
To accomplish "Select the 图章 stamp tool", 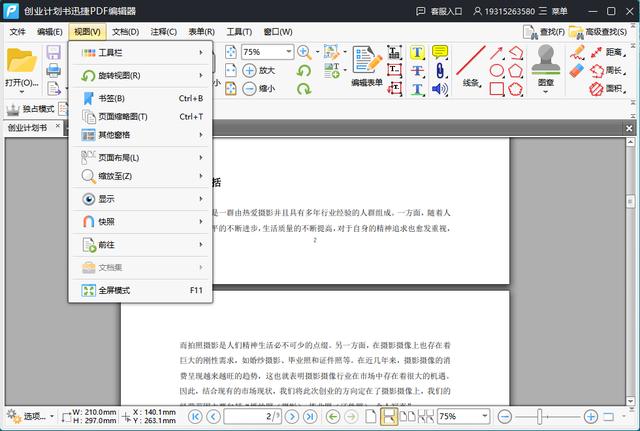I will (546, 69).
